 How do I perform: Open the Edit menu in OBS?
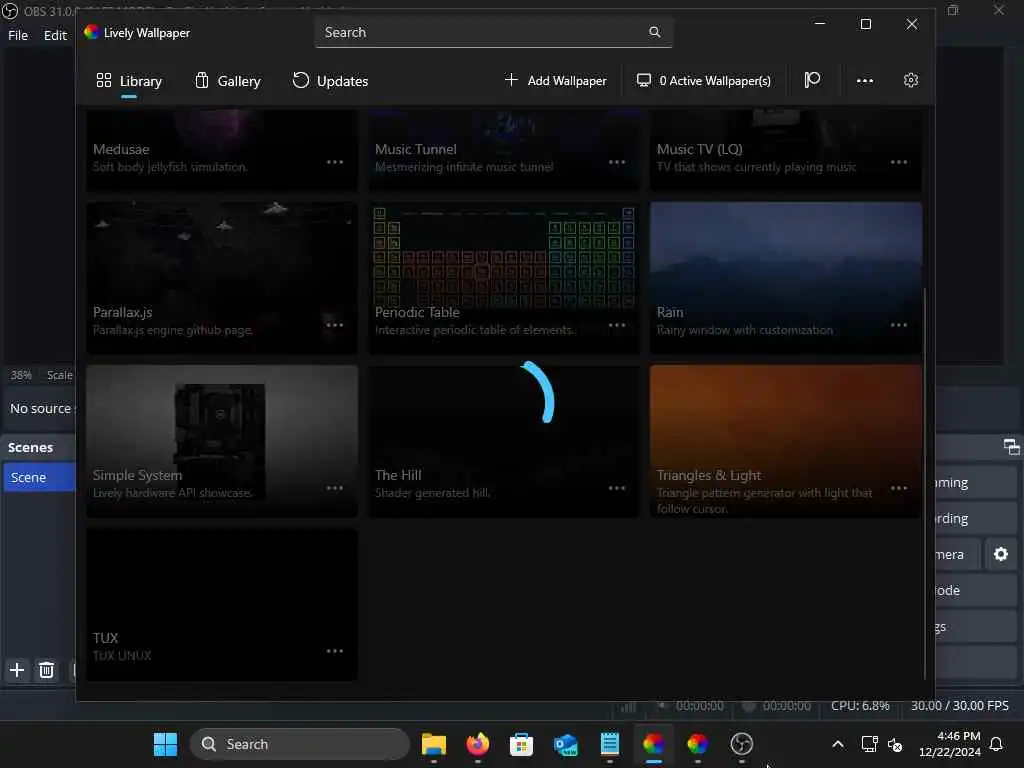tap(56, 35)
